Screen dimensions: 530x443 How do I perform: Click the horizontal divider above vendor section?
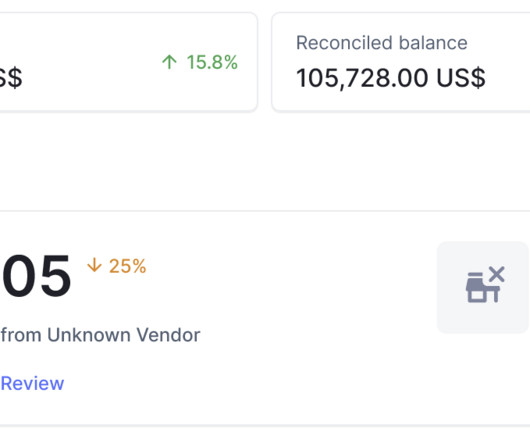point(265,211)
